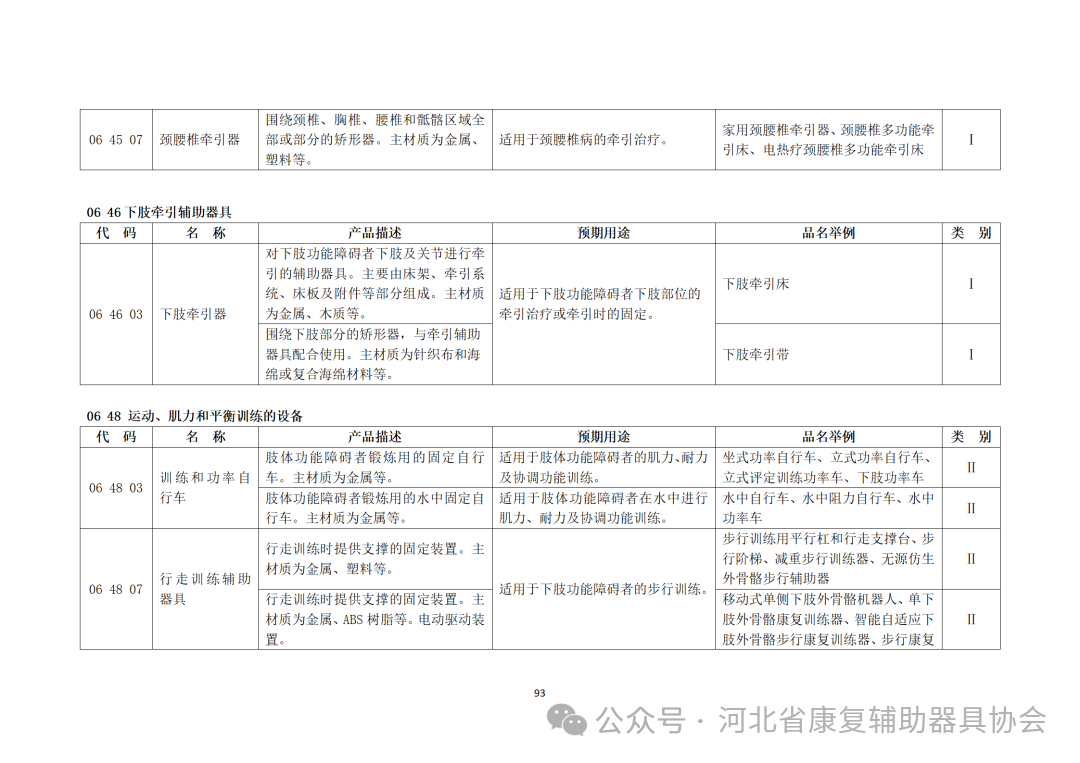Select the 产品描述 column header
1080x763 pixels.
coord(376,231)
